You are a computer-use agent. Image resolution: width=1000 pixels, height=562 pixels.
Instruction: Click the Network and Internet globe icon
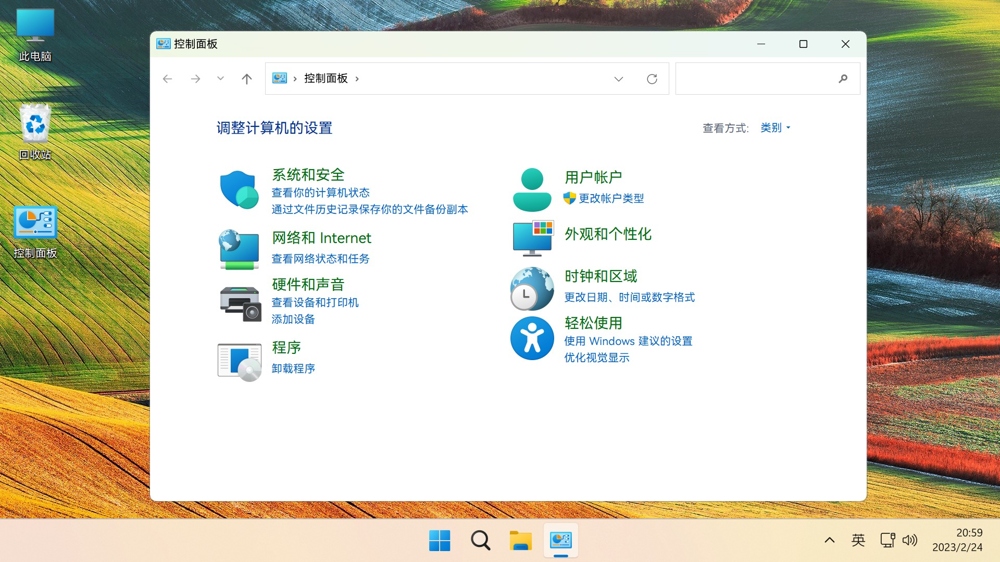239,249
